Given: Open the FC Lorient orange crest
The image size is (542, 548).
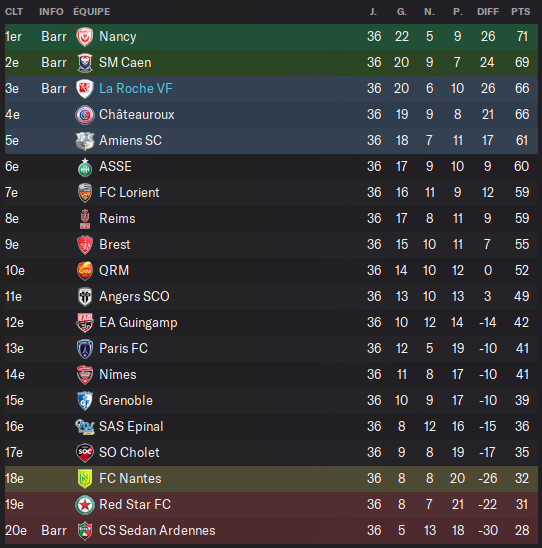Looking at the screenshot, I should point(85,193).
